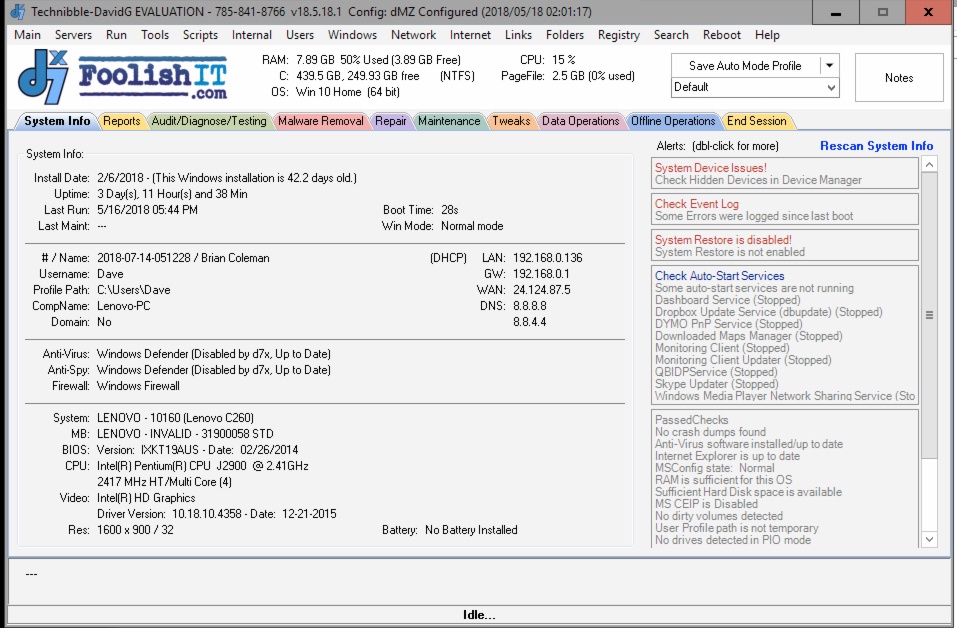This screenshot has height=628, width=957.
Task: Open the Servers menu
Action: (73, 35)
